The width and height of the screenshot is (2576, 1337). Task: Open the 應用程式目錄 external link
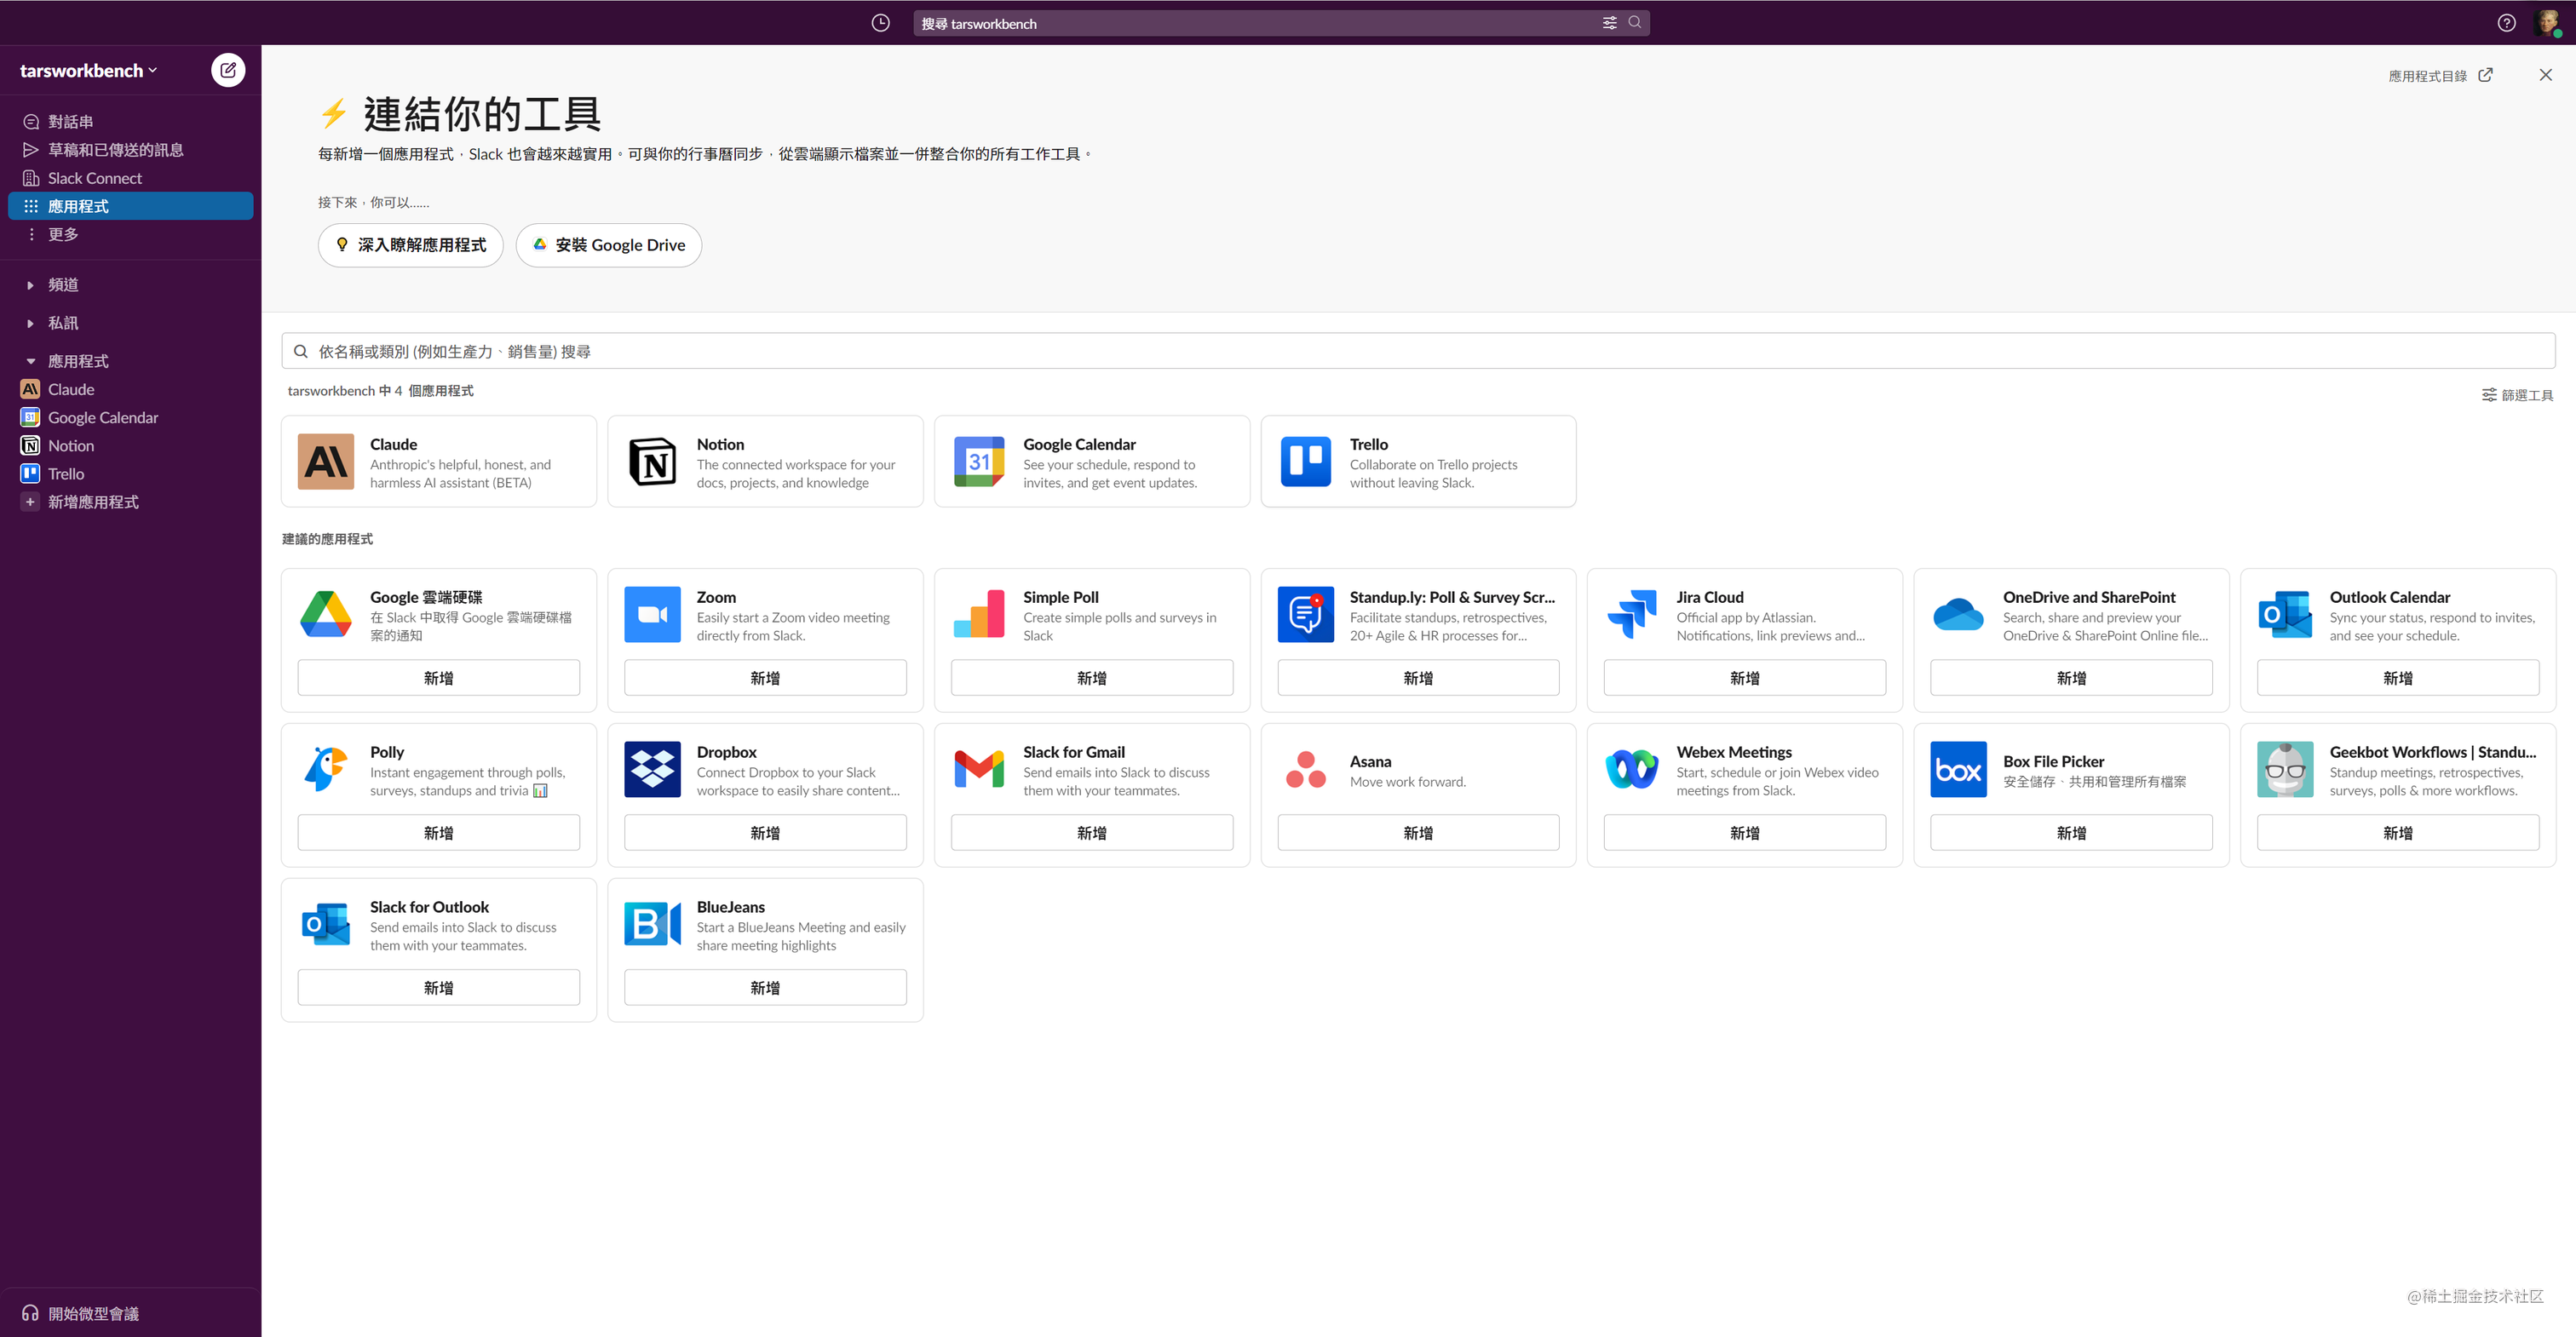tap(2440, 76)
